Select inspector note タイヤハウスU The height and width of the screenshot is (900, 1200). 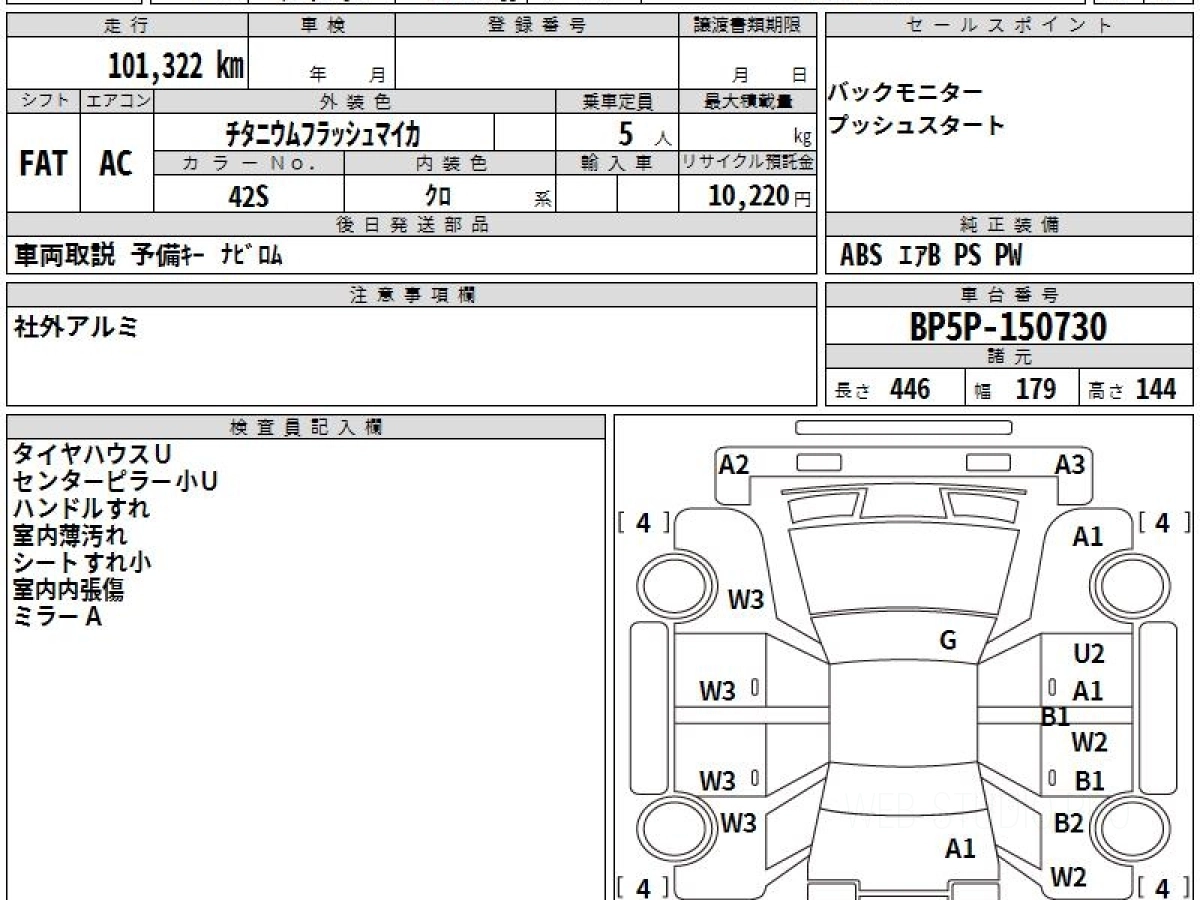(x=92, y=454)
